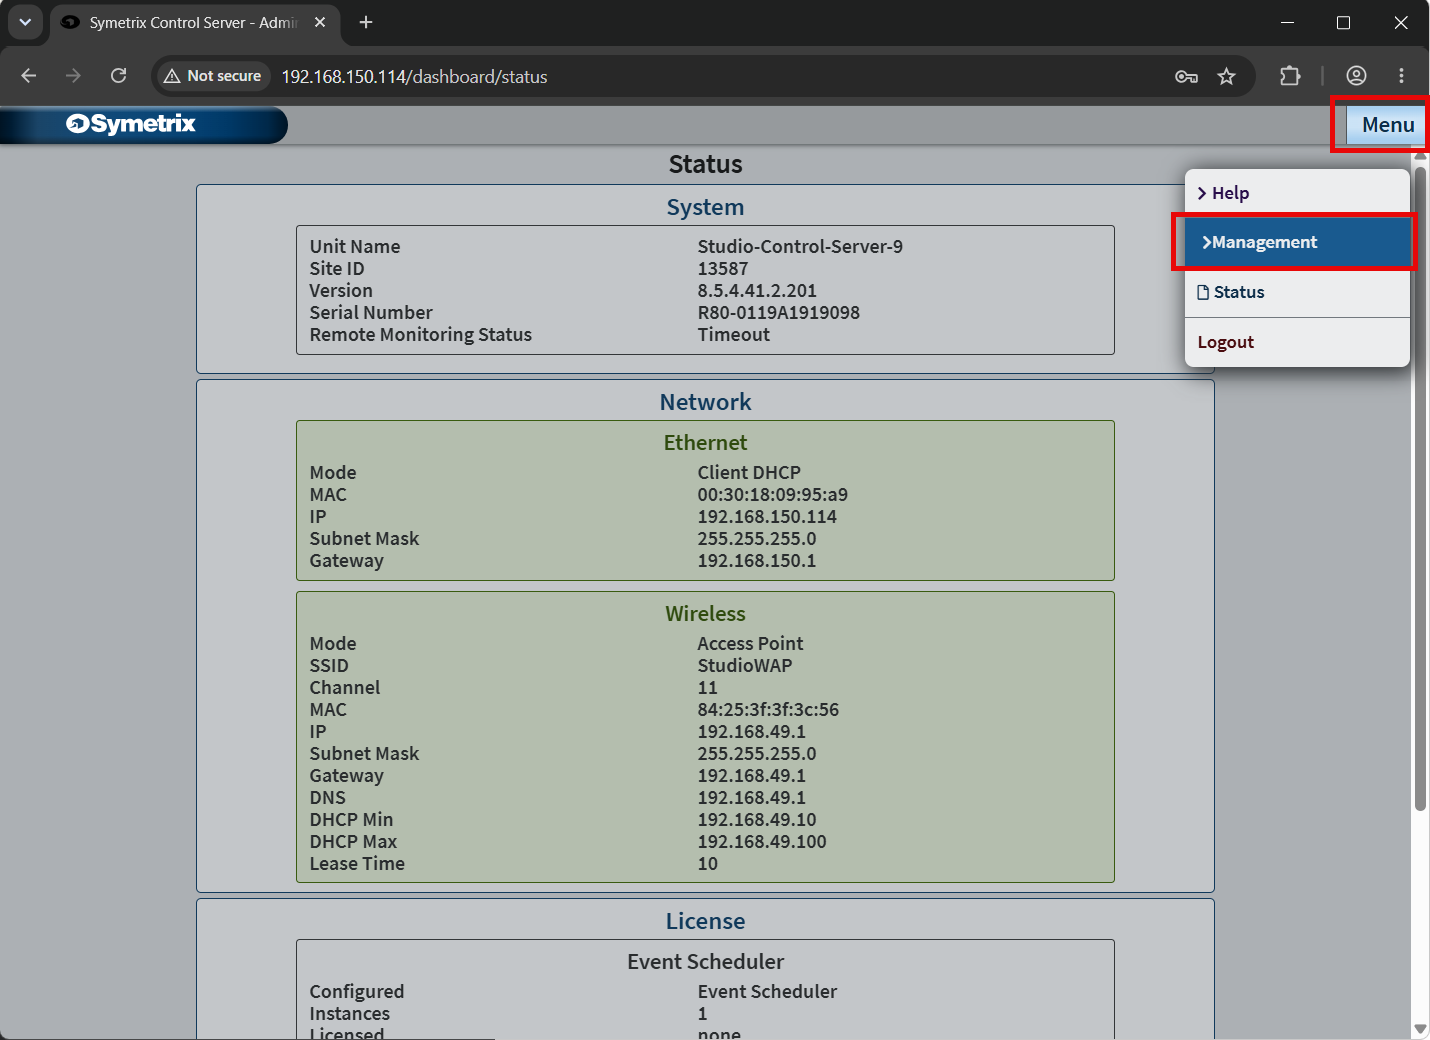Click the scrollbar down arrow
Viewport: 1430px width, 1040px height.
(1420, 1029)
